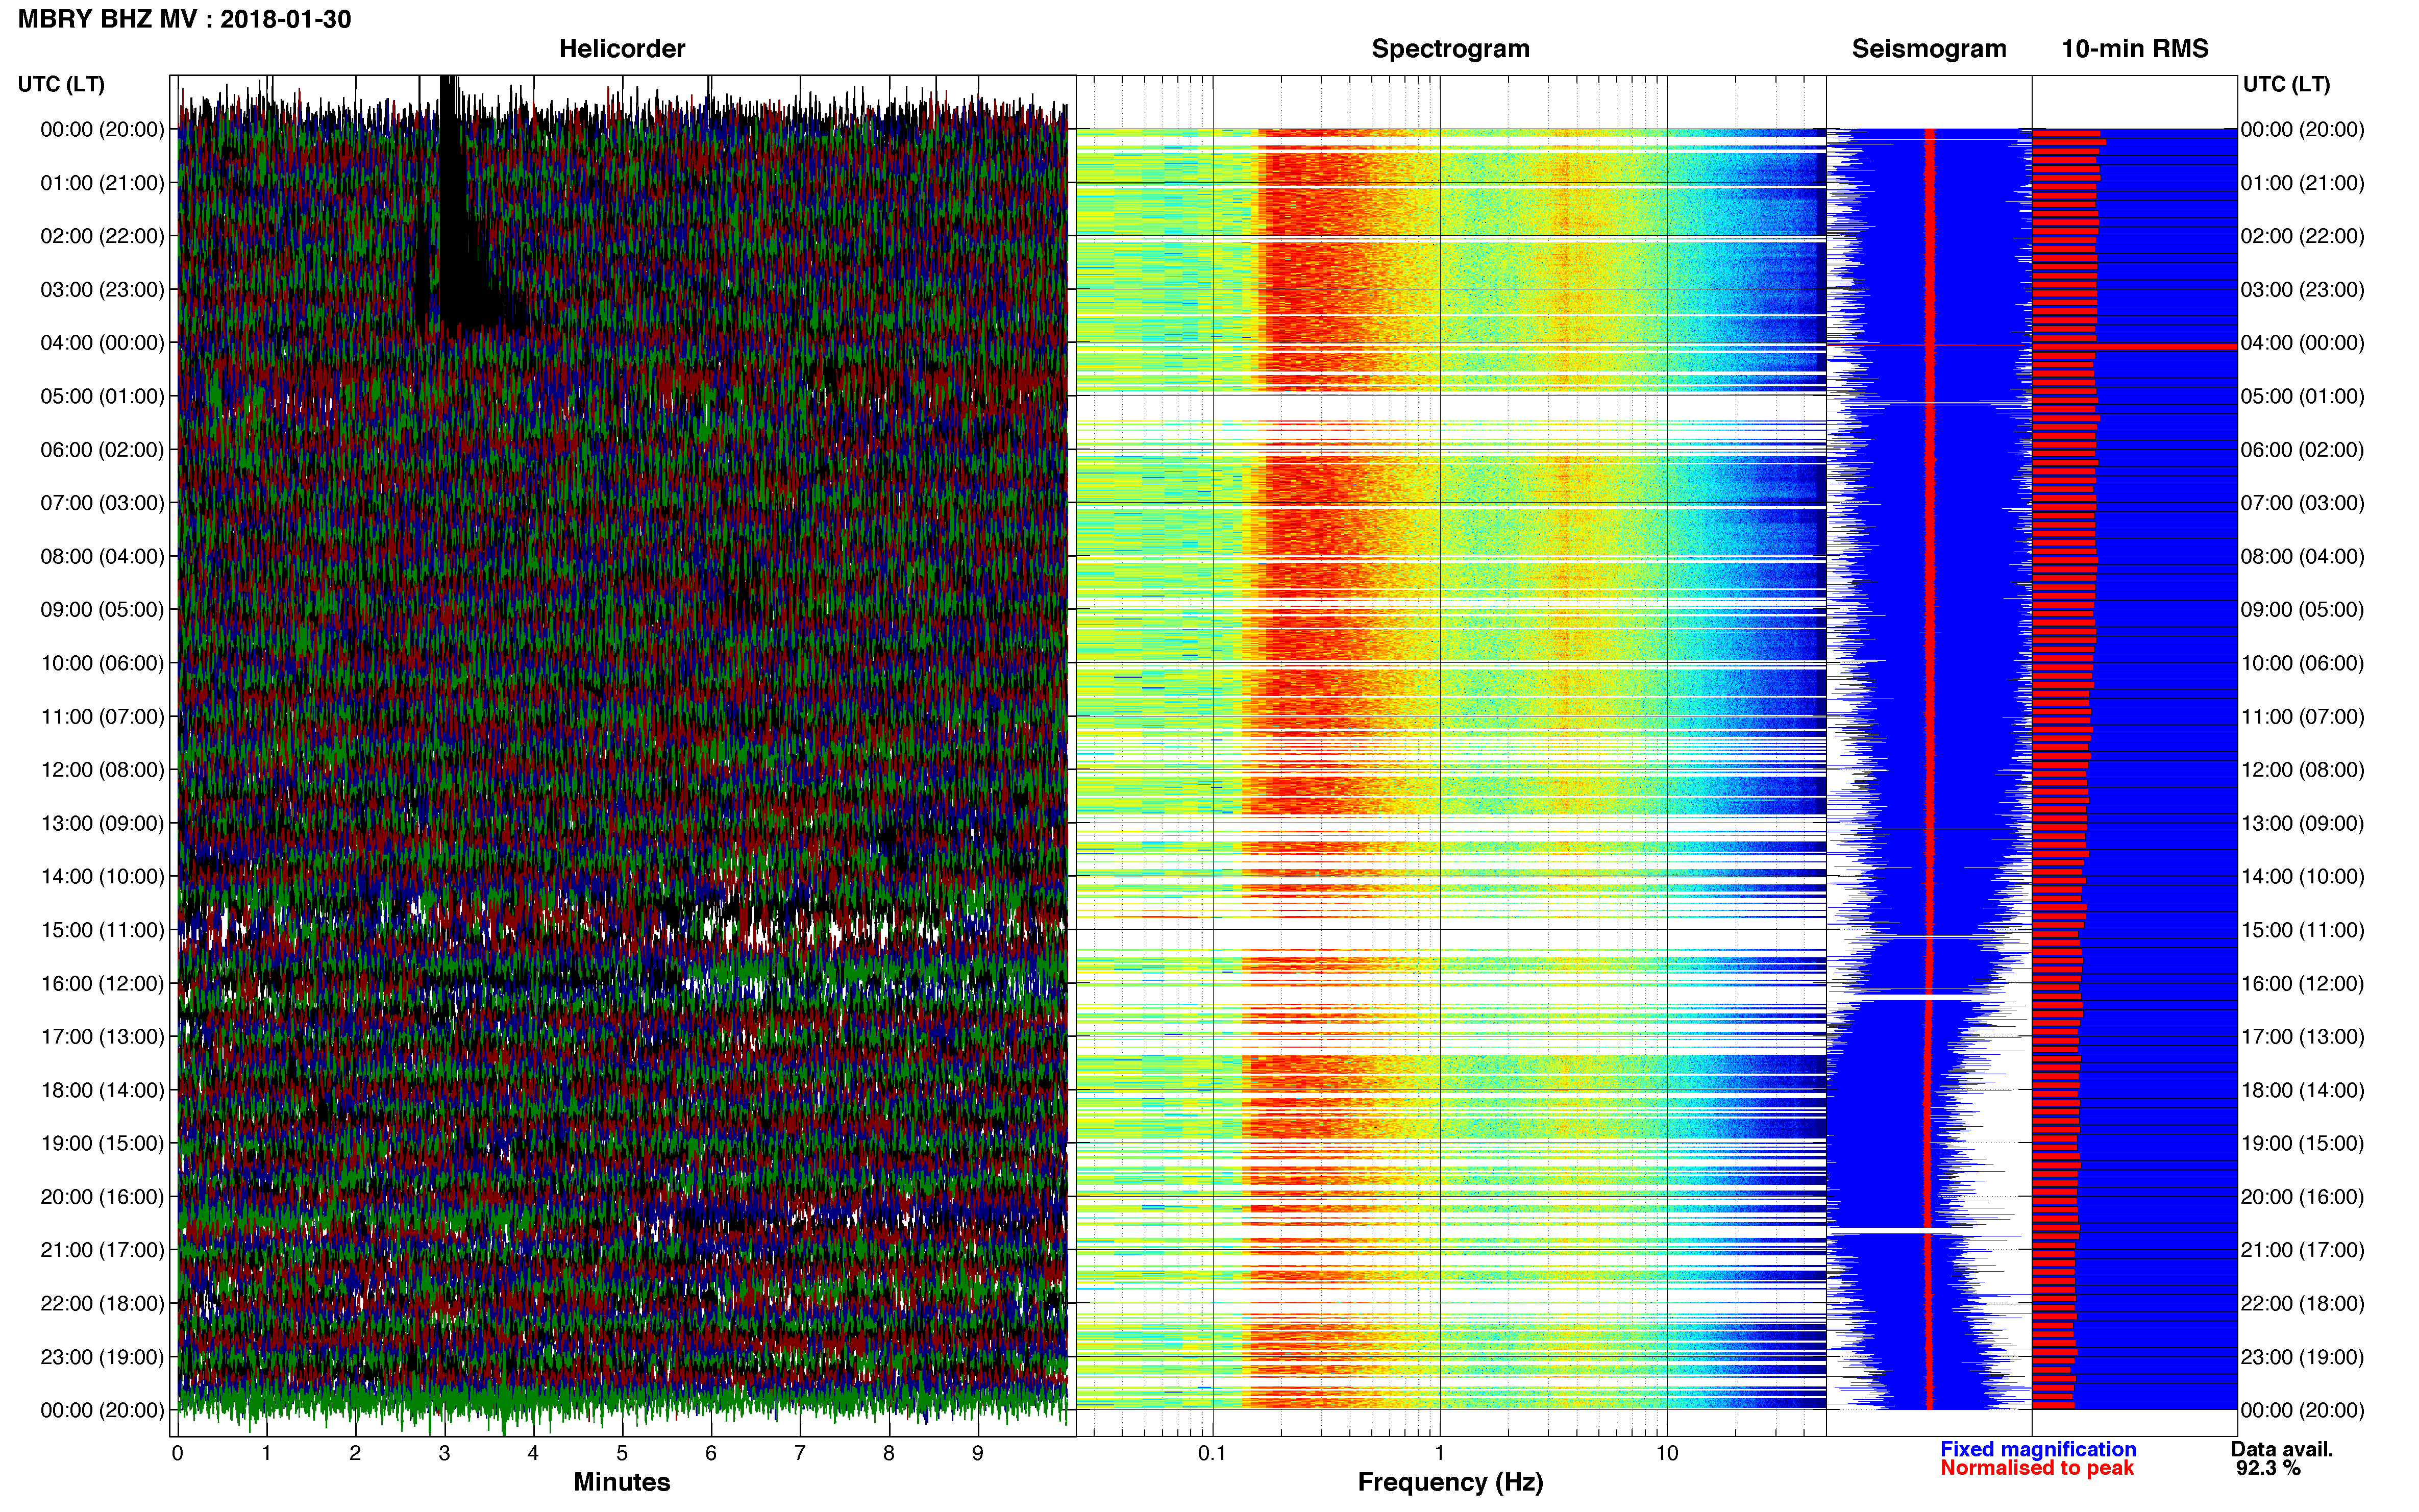
Task: Click left time label '18:00 (14:00)'
Action: click(102, 1090)
